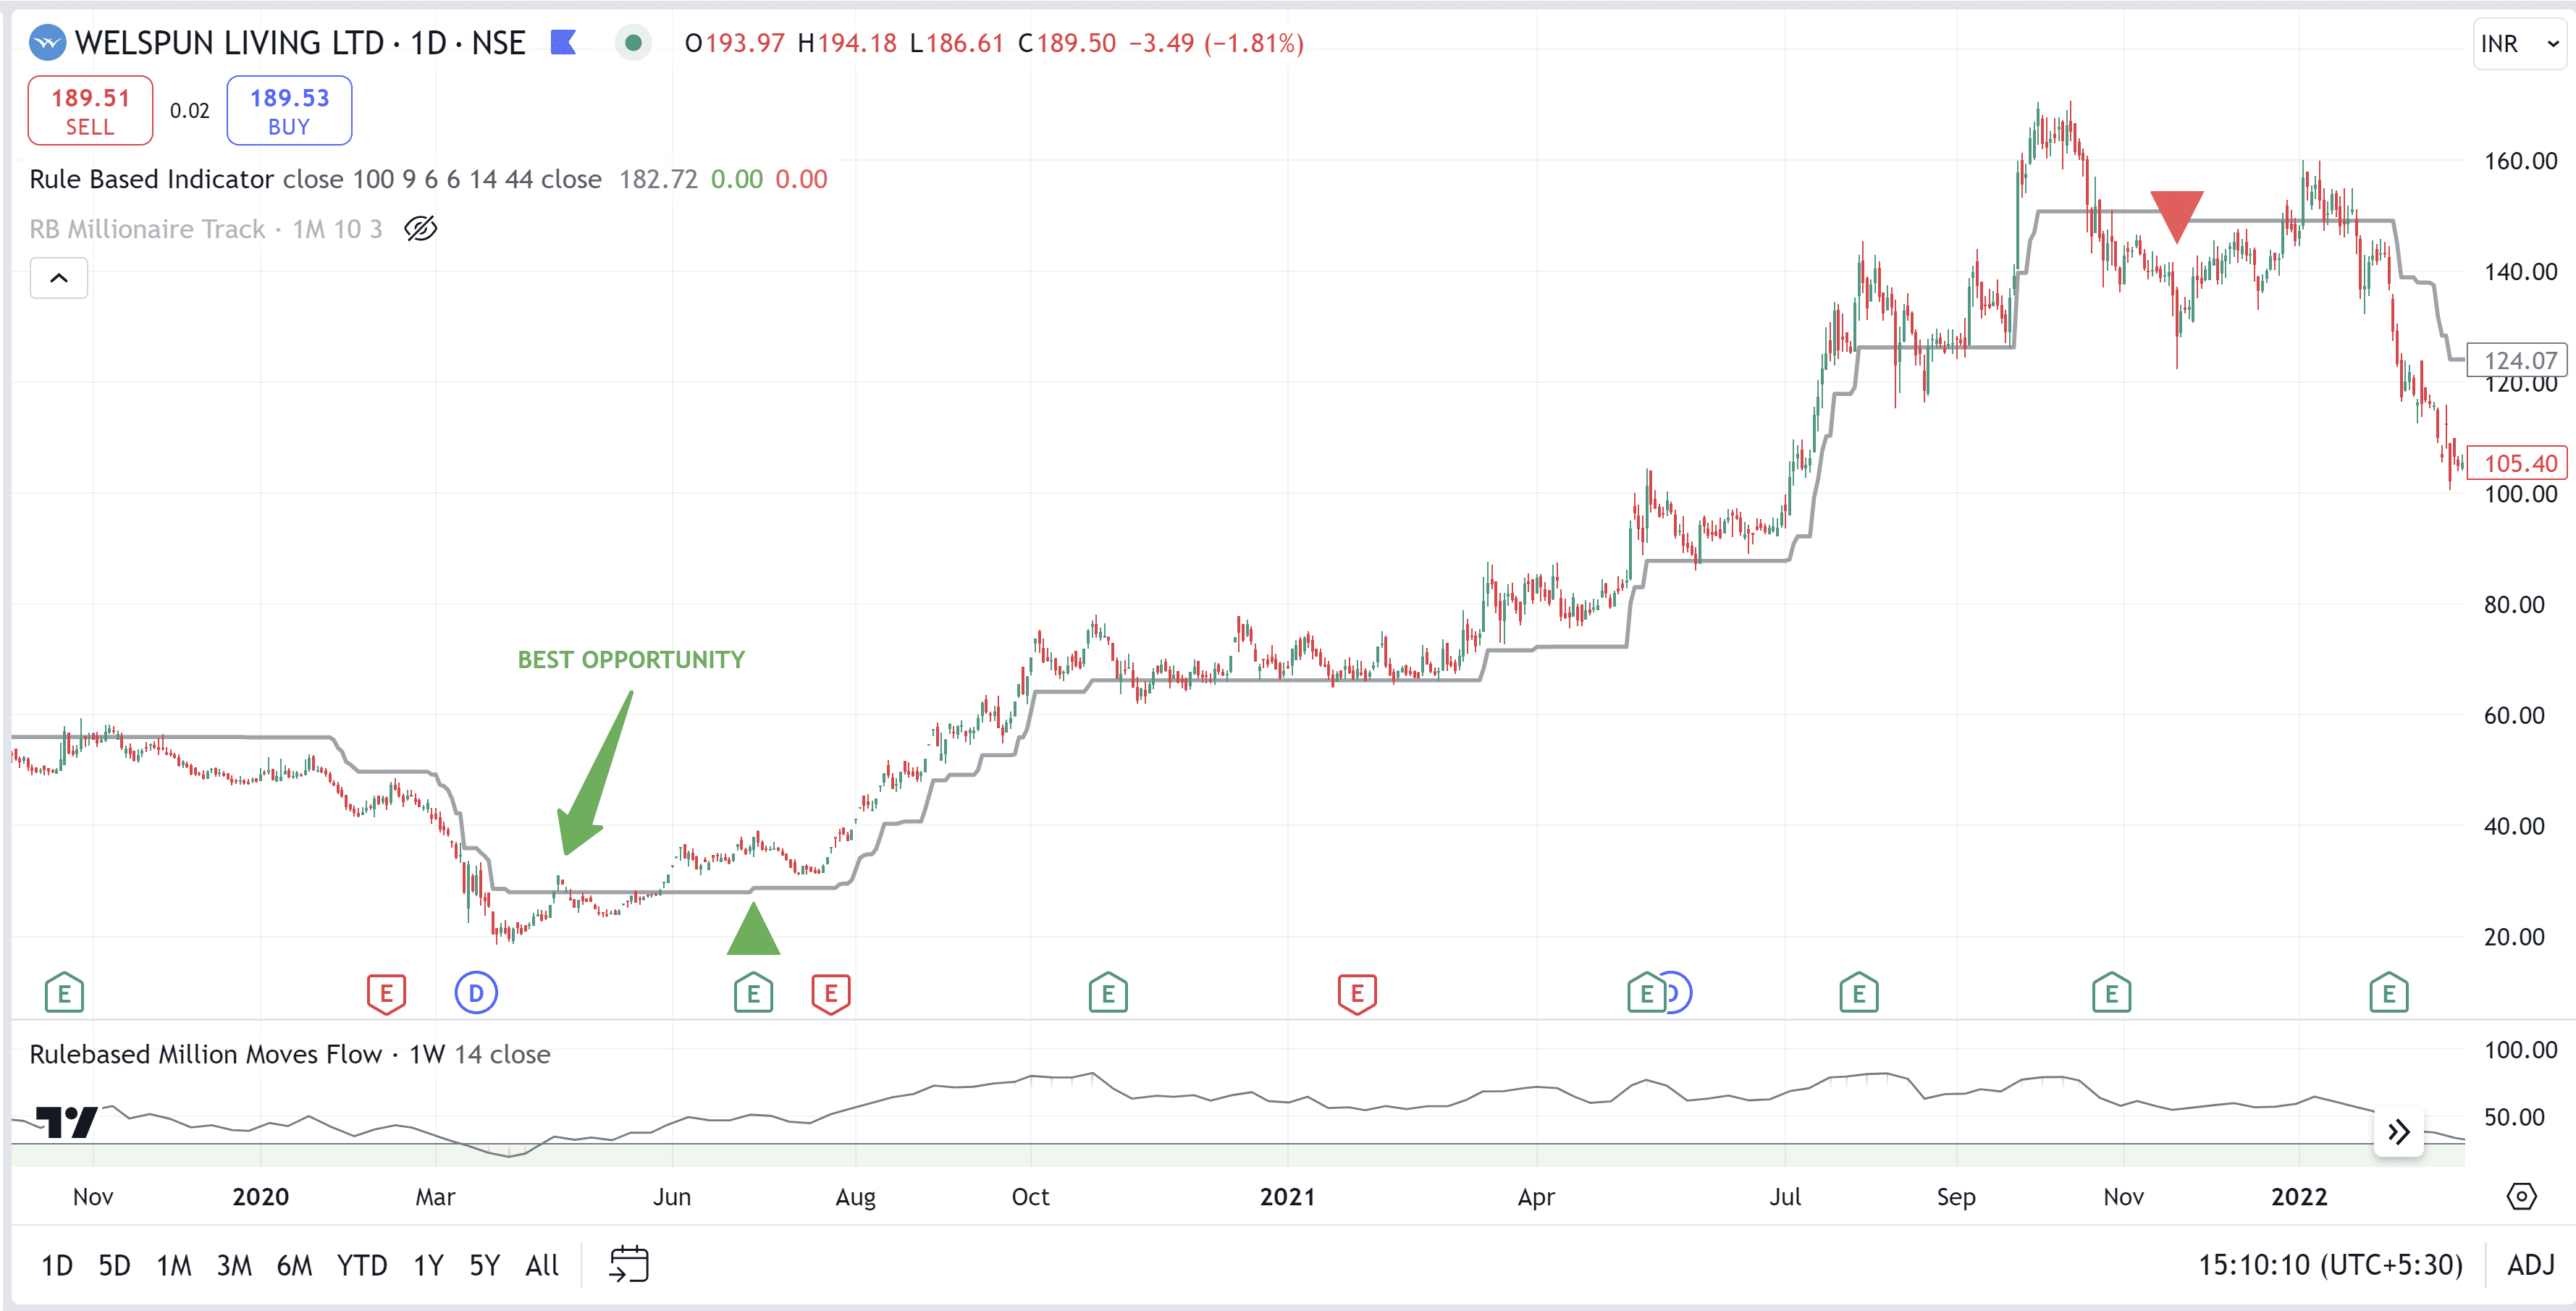Click the 124.07 indicator price label
This screenshot has width=2576, height=1311.
(x=2519, y=360)
